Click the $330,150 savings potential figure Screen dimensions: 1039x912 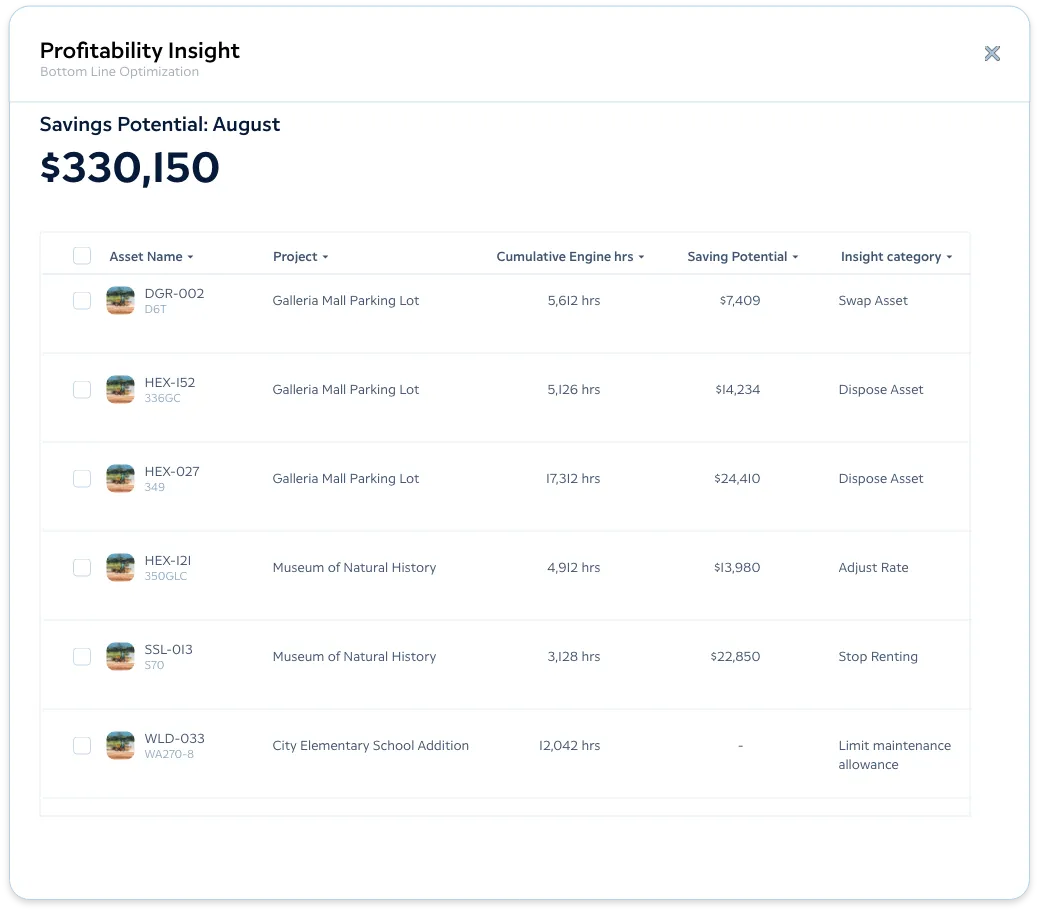(130, 167)
